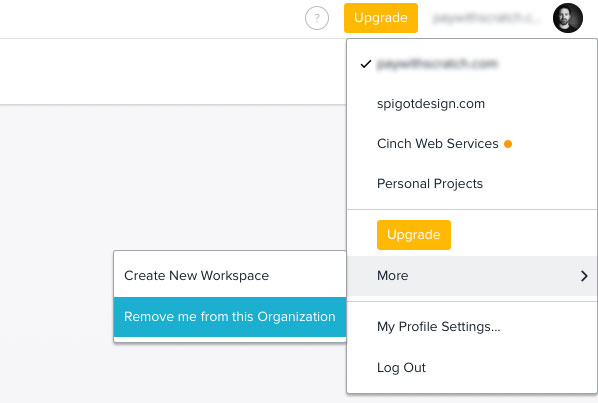Click the orange dot beside Cinch Web Services
The width and height of the screenshot is (598, 403).
pos(508,144)
